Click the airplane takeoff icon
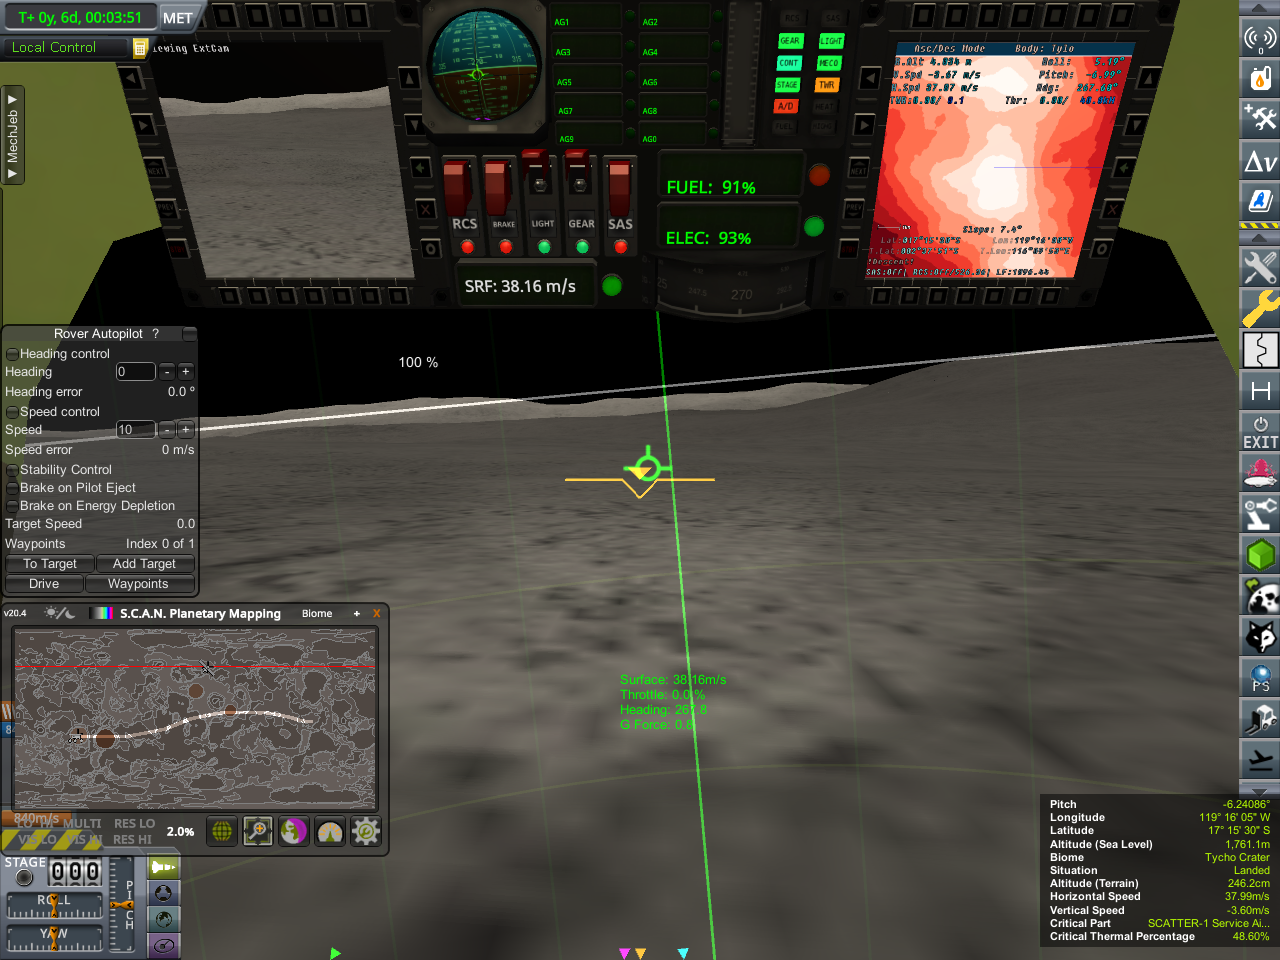This screenshot has height=960, width=1280. pos(1260,759)
